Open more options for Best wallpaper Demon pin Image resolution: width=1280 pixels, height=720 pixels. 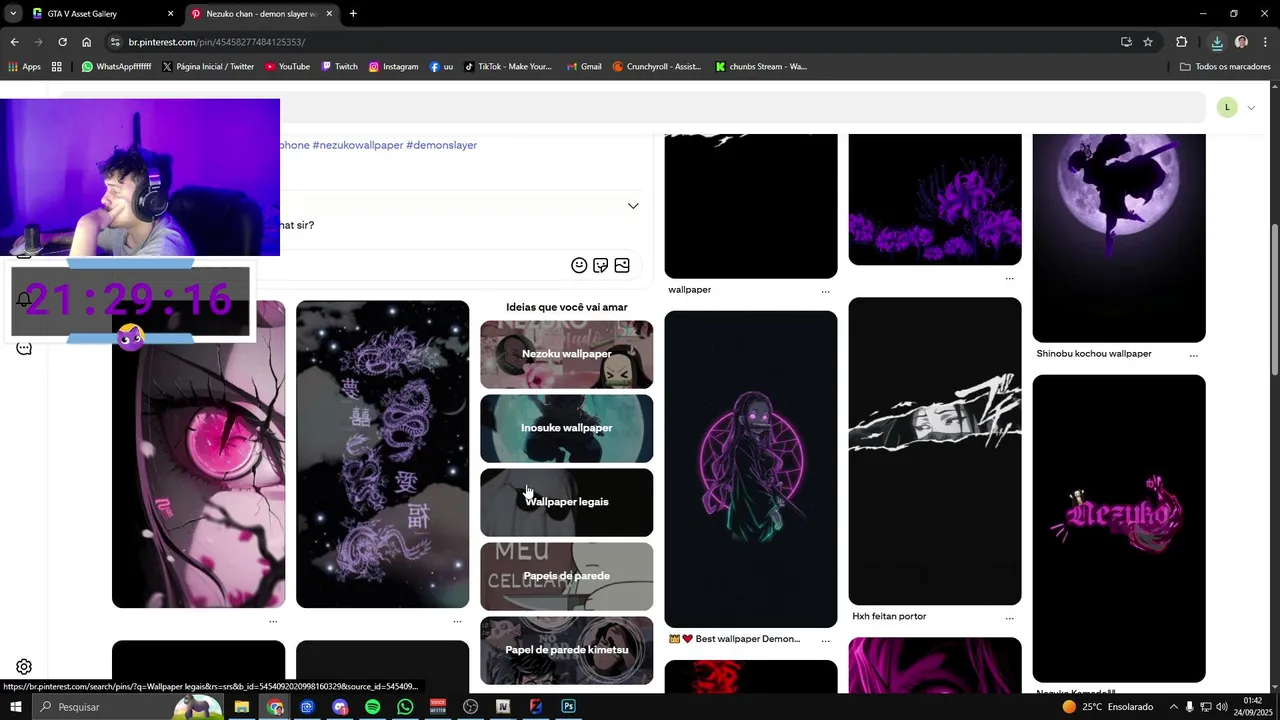[x=825, y=640]
